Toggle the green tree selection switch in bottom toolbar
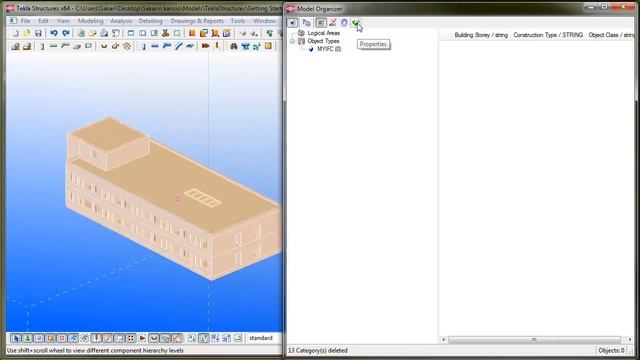Viewport: 640px width, 360px height. tap(27, 338)
